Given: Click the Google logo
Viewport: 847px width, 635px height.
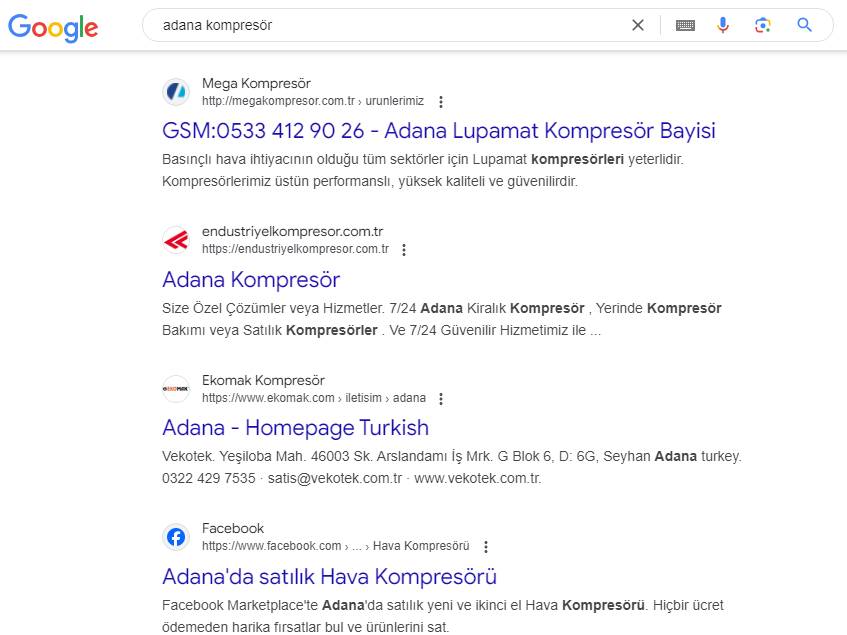Looking at the screenshot, I should [53, 27].
